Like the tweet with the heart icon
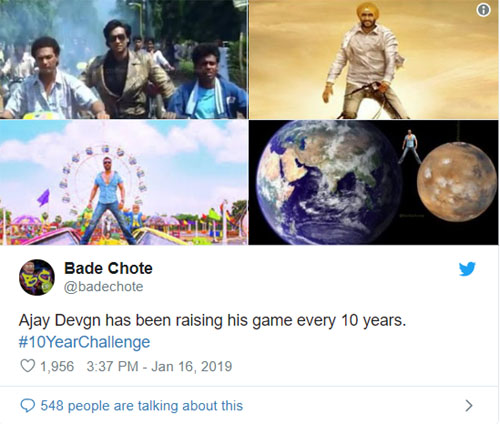500x424 pixels. click(x=28, y=366)
